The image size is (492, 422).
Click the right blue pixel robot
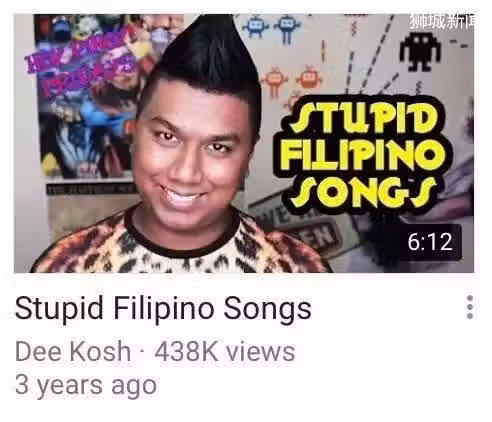point(287,28)
